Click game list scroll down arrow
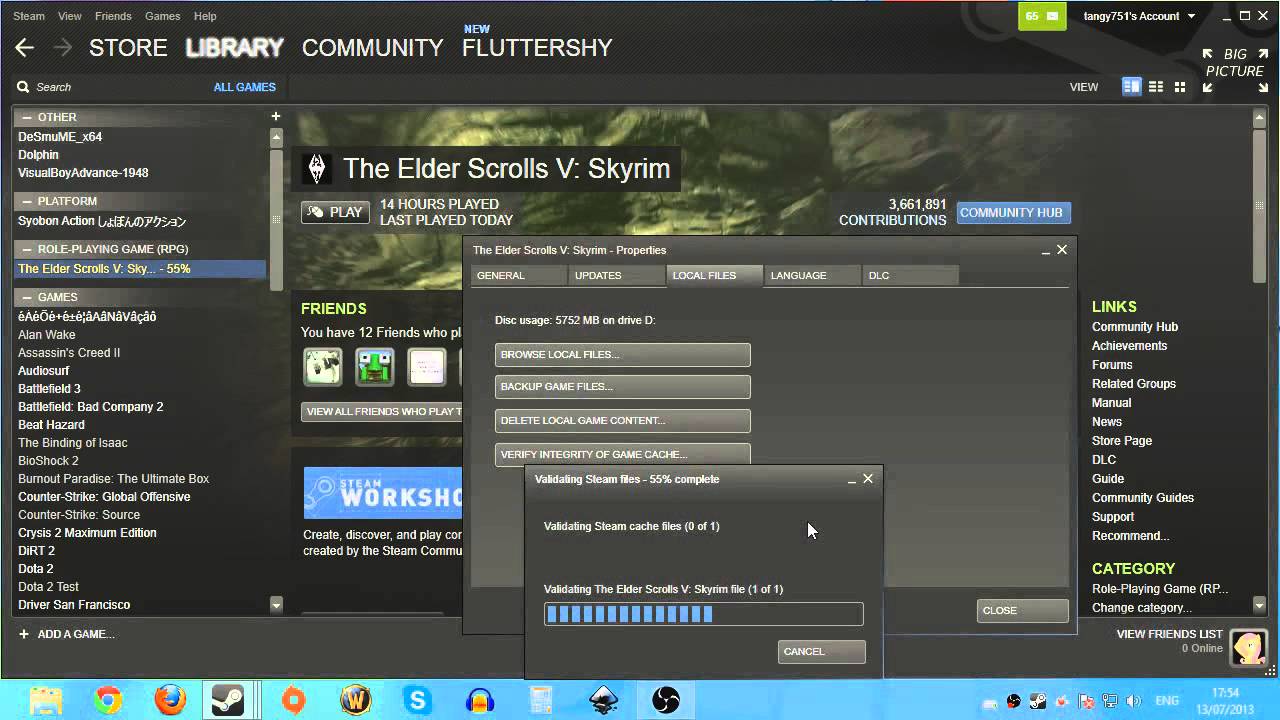 (276, 605)
